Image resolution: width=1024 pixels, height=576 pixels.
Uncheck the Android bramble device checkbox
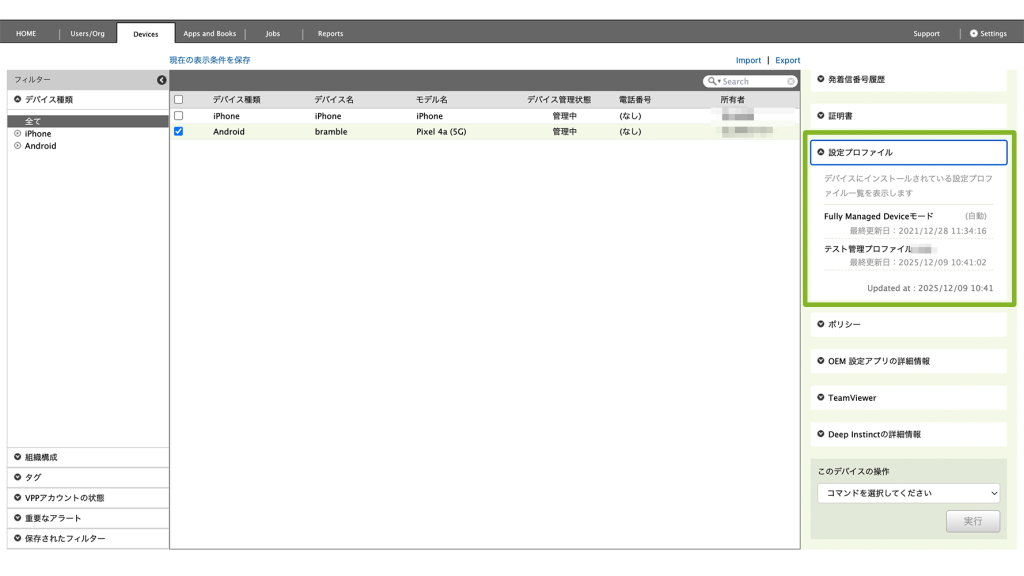coord(179,131)
